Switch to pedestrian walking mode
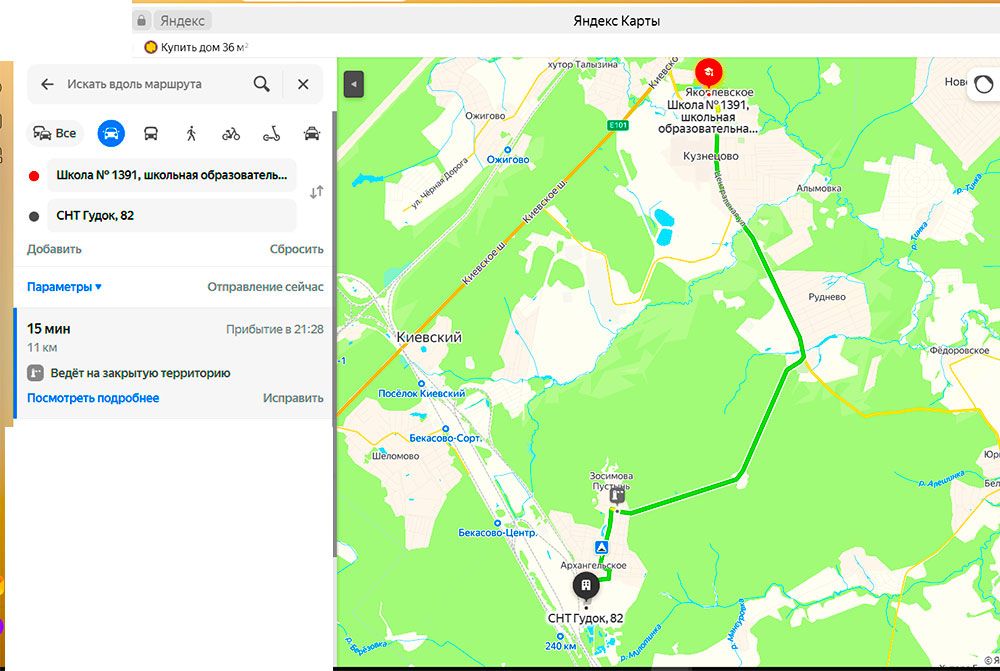Screen dimensions: 1000x671 pyautogui.click(x=191, y=133)
